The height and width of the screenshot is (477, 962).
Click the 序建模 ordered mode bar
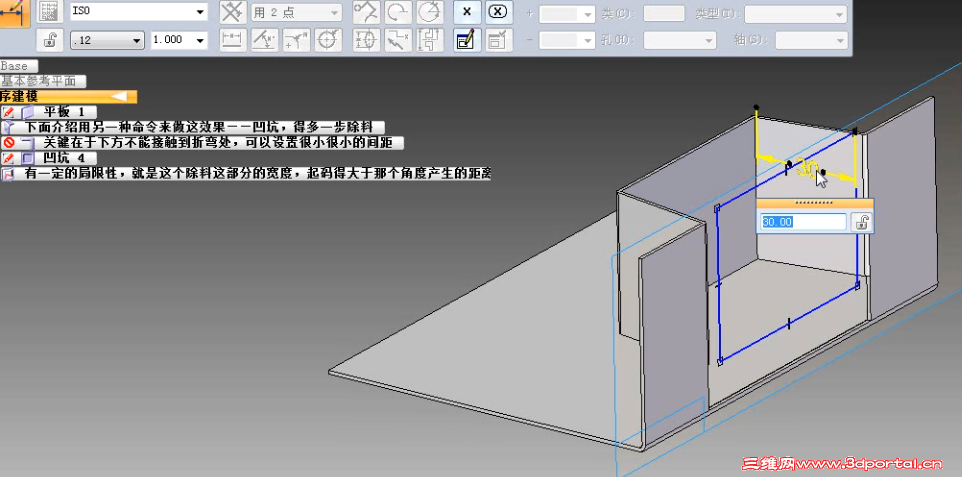point(68,97)
